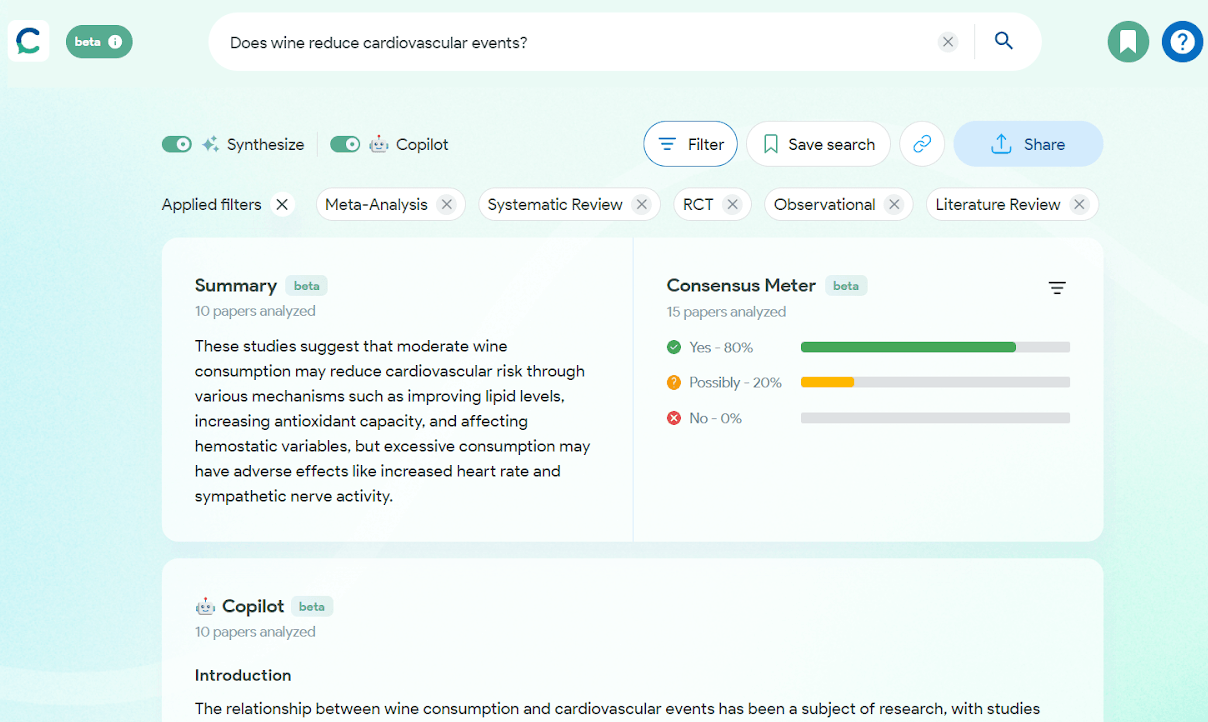The width and height of the screenshot is (1208, 722).
Task: Clear the search query with X icon
Action: coord(948,42)
